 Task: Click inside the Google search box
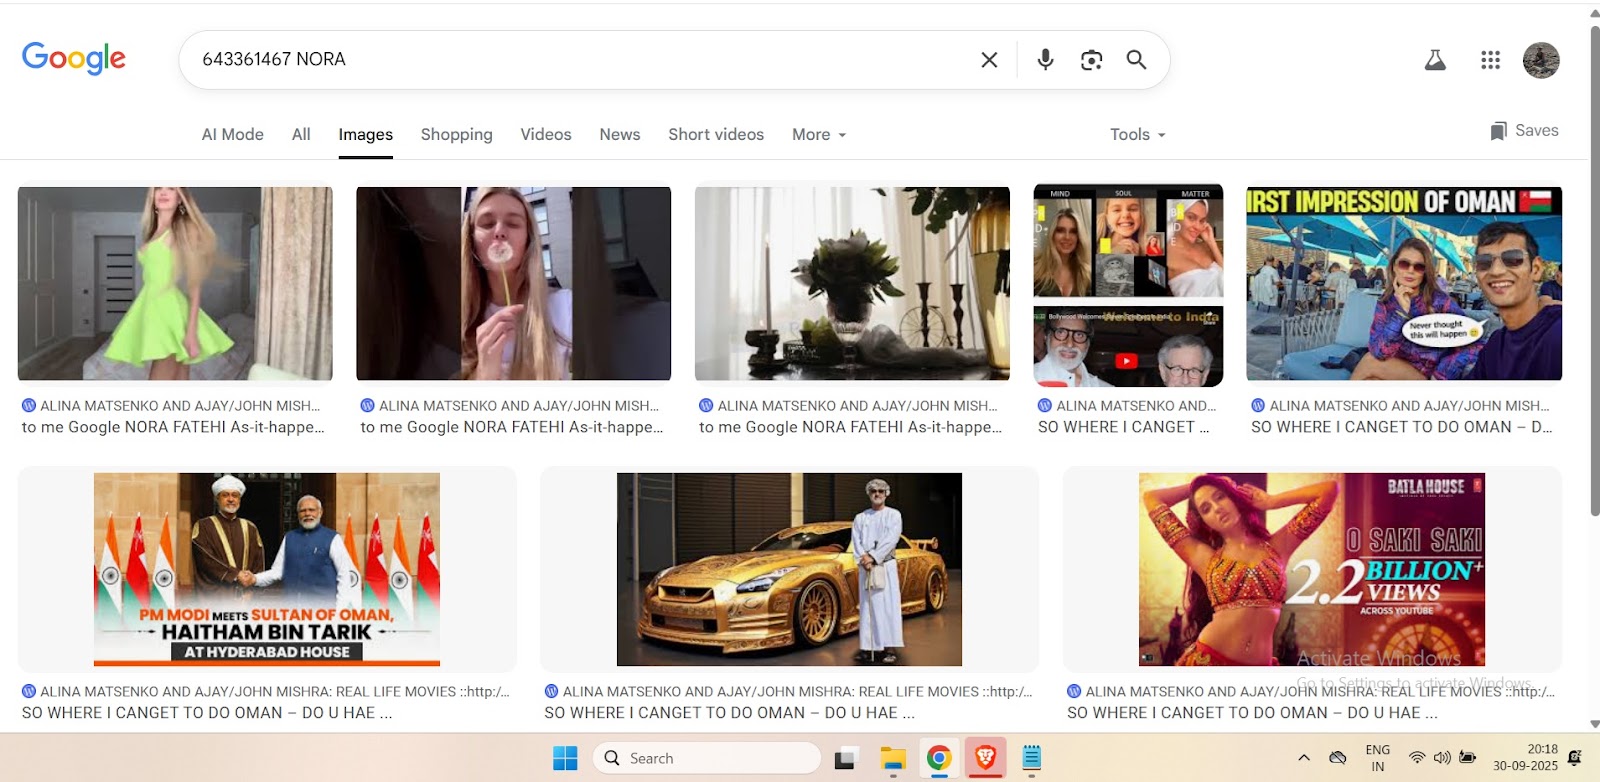point(580,60)
